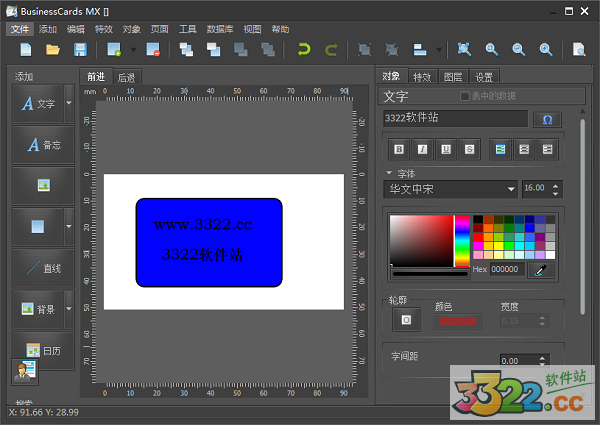Viewport: 600px width, 425px height.
Task: Expand the 背景 tool dropdown arrow
Action: [x=69, y=308]
